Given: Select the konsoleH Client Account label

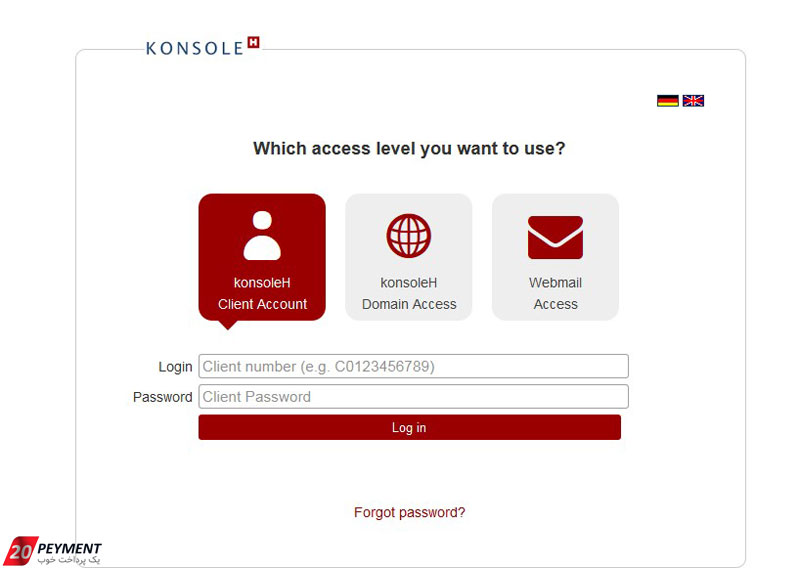Looking at the screenshot, I should click(x=262, y=293).
